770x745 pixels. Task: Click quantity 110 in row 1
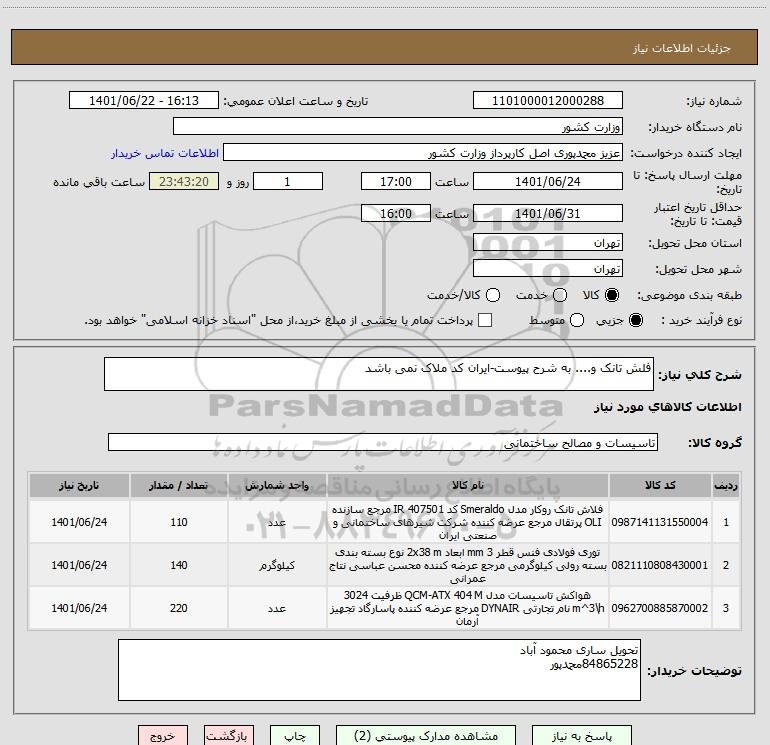tap(179, 522)
